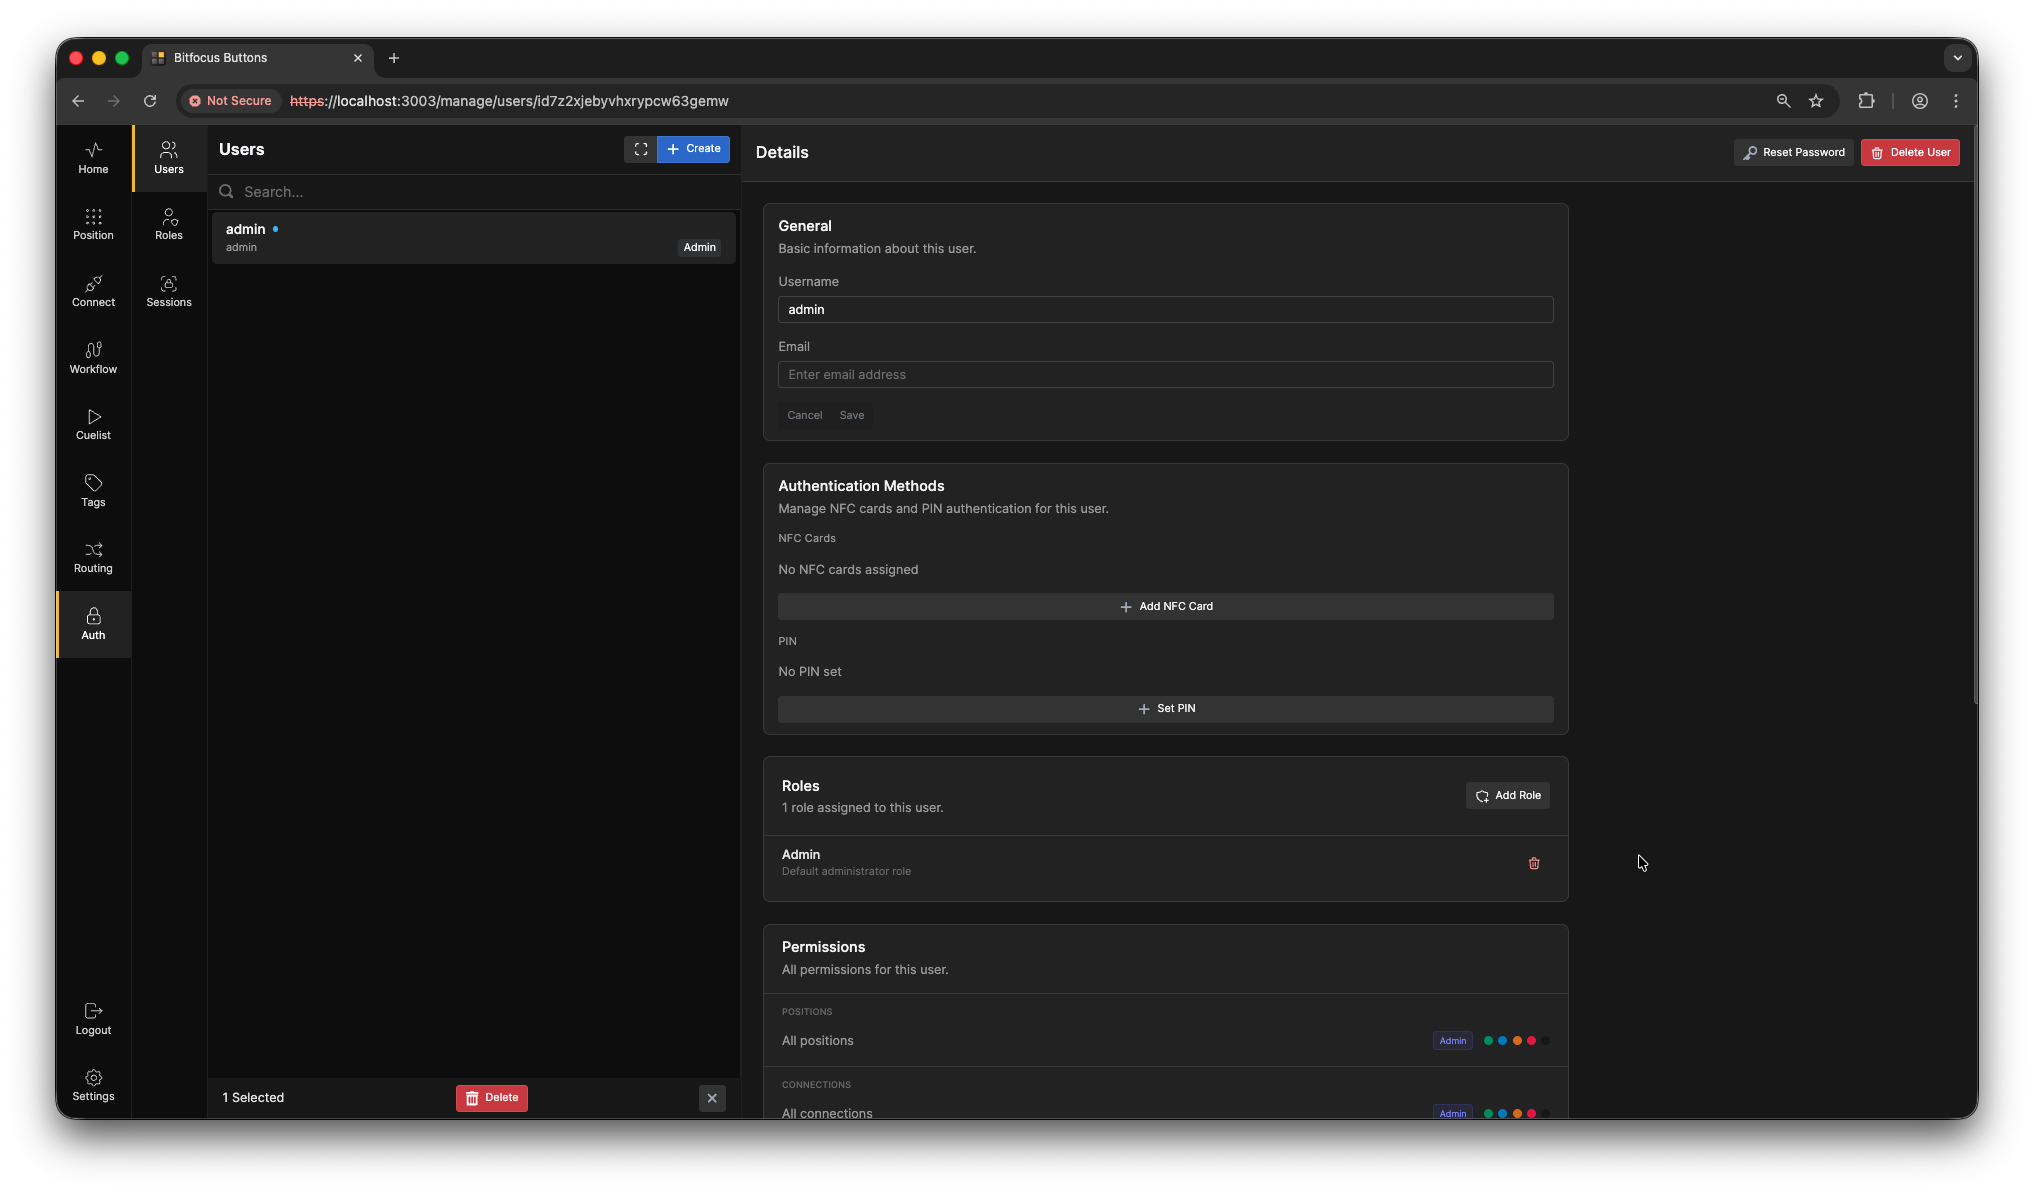
Task: Toggle fullscreen for the Users list
Action: [x=641, y=149]
